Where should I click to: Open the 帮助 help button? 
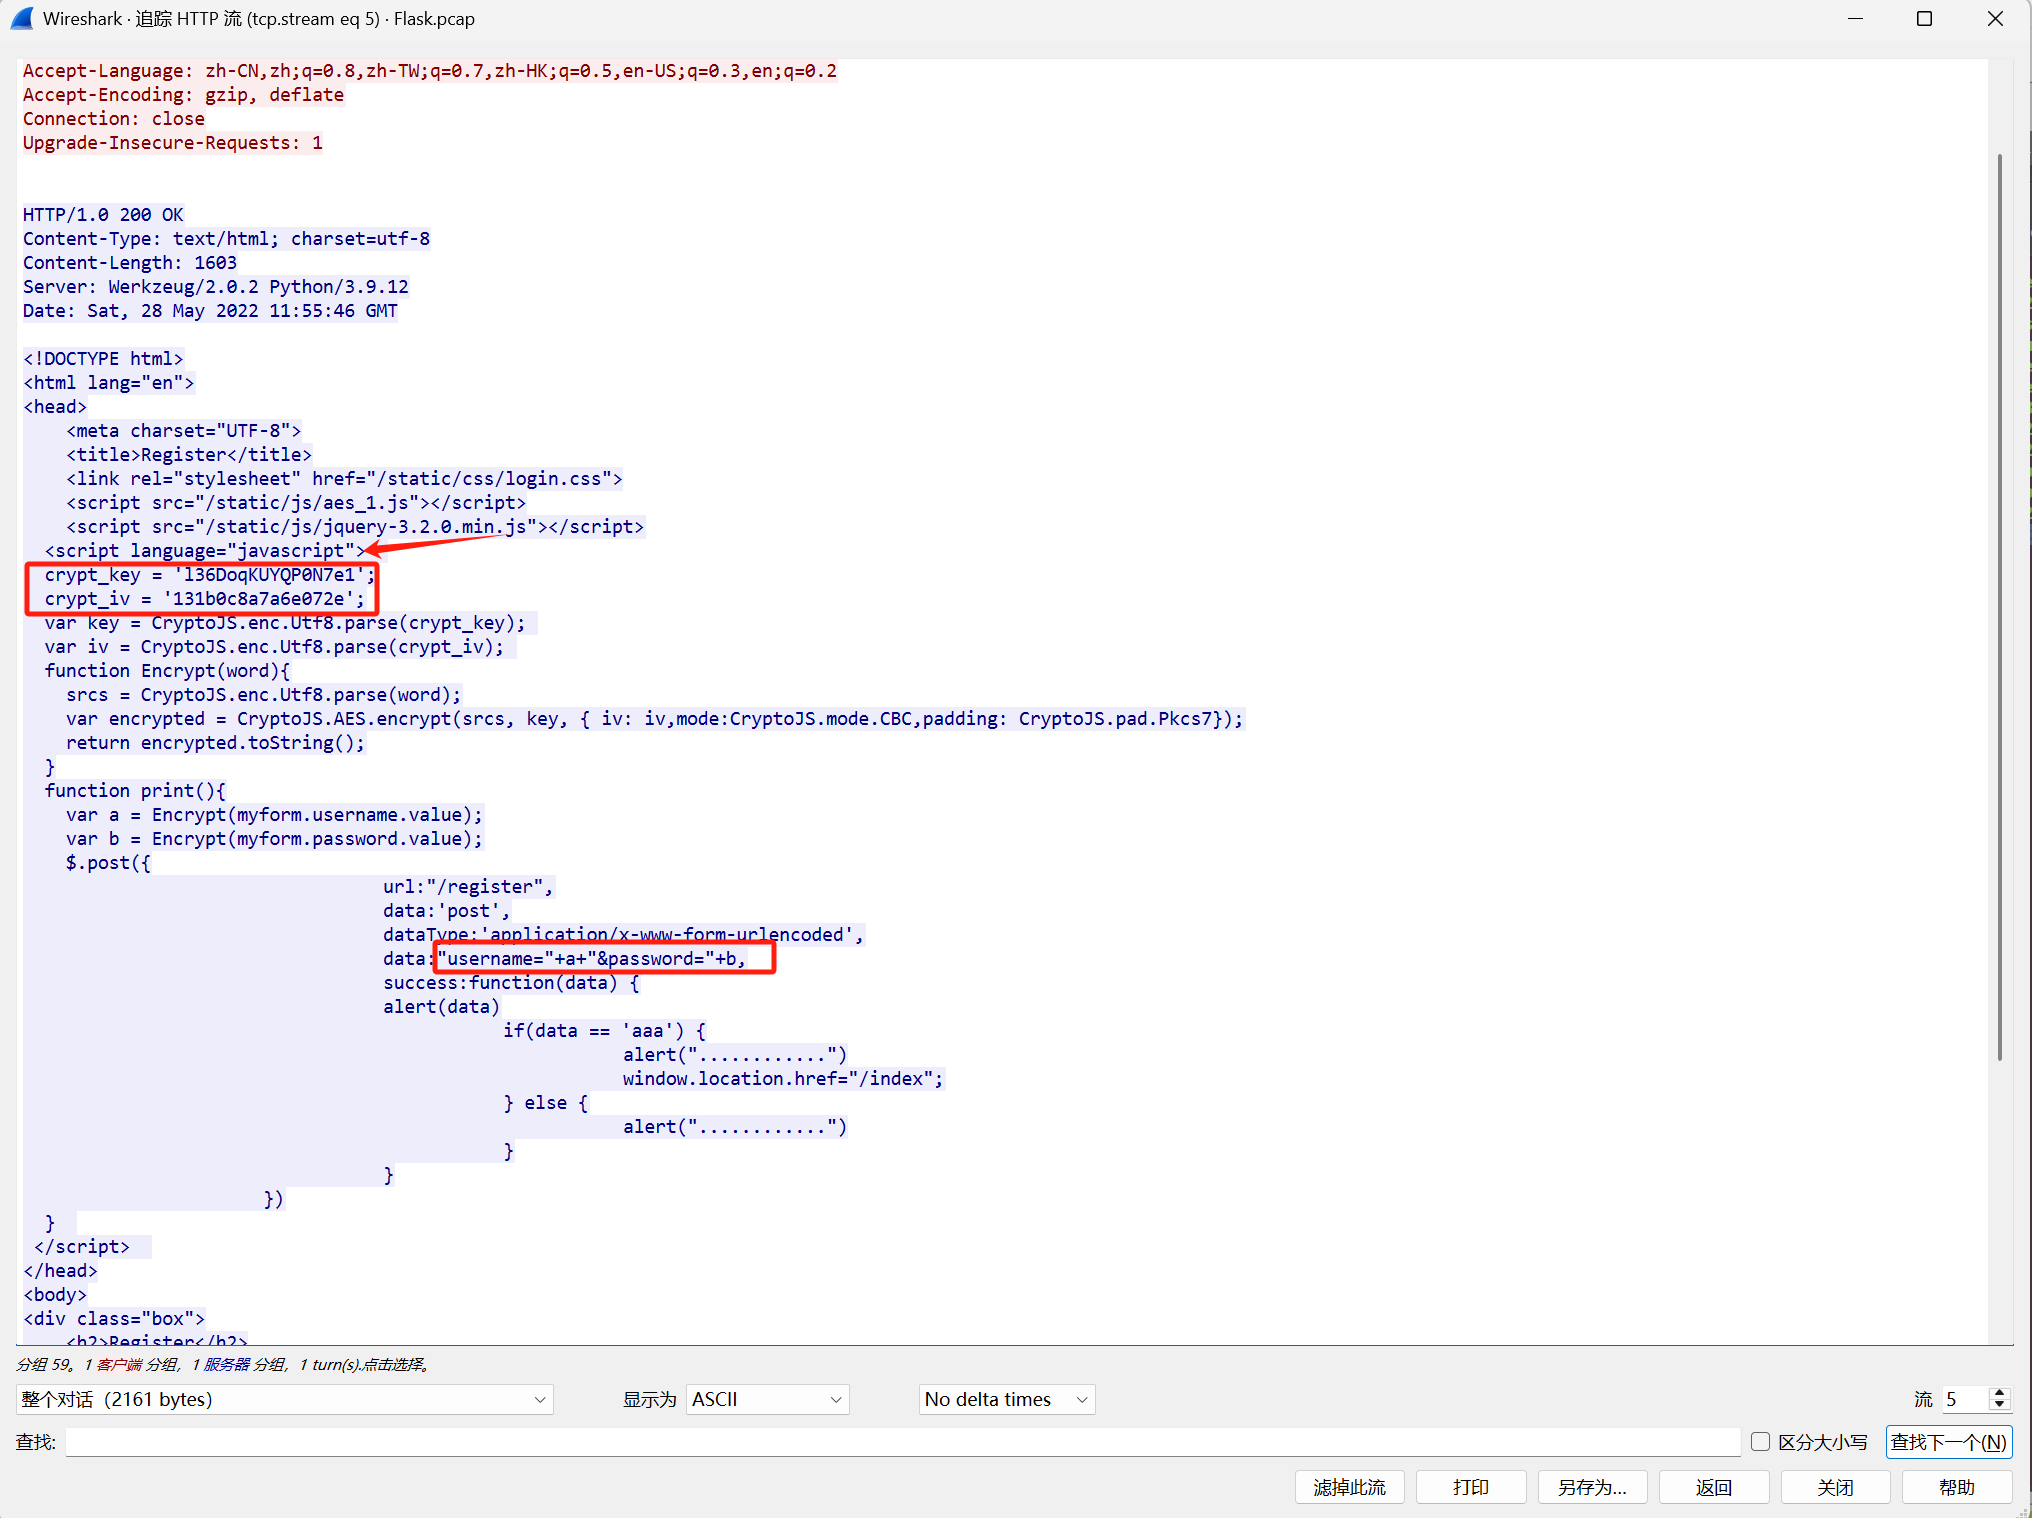point(1956,1487)
